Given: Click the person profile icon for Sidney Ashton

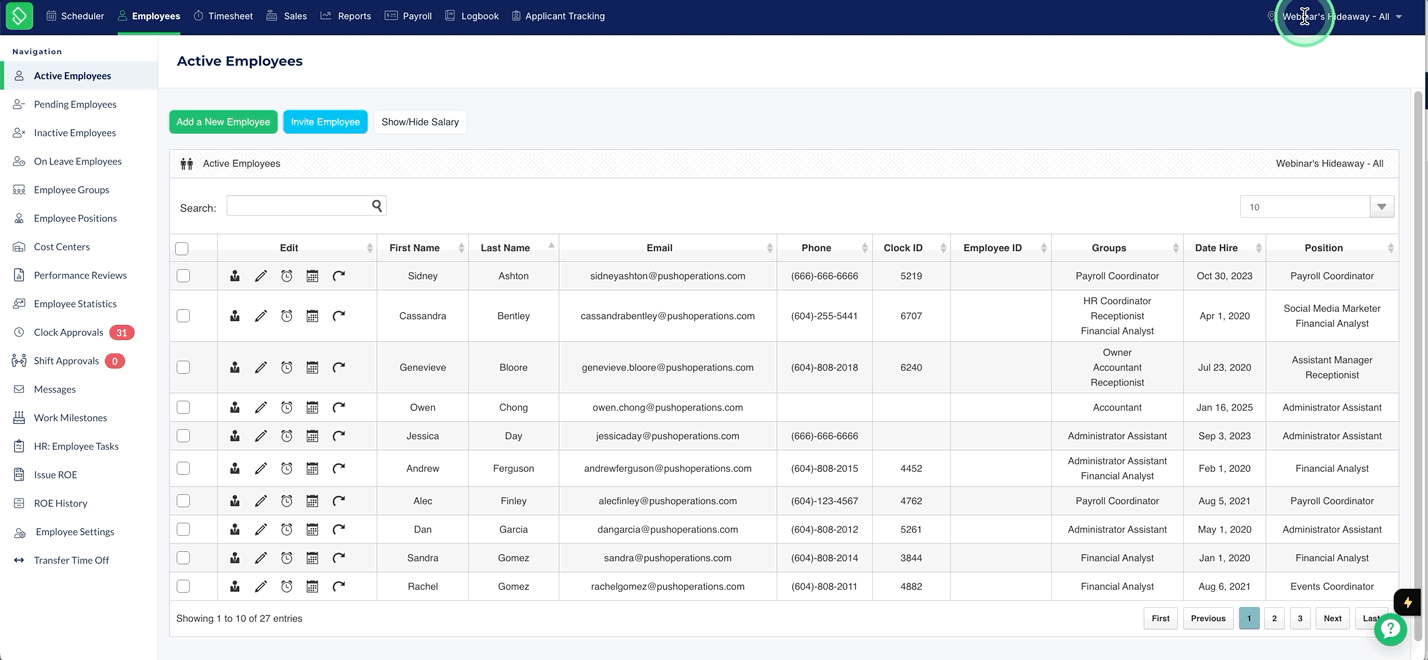Looking at the screenshot, I should [x=235, y=276].
